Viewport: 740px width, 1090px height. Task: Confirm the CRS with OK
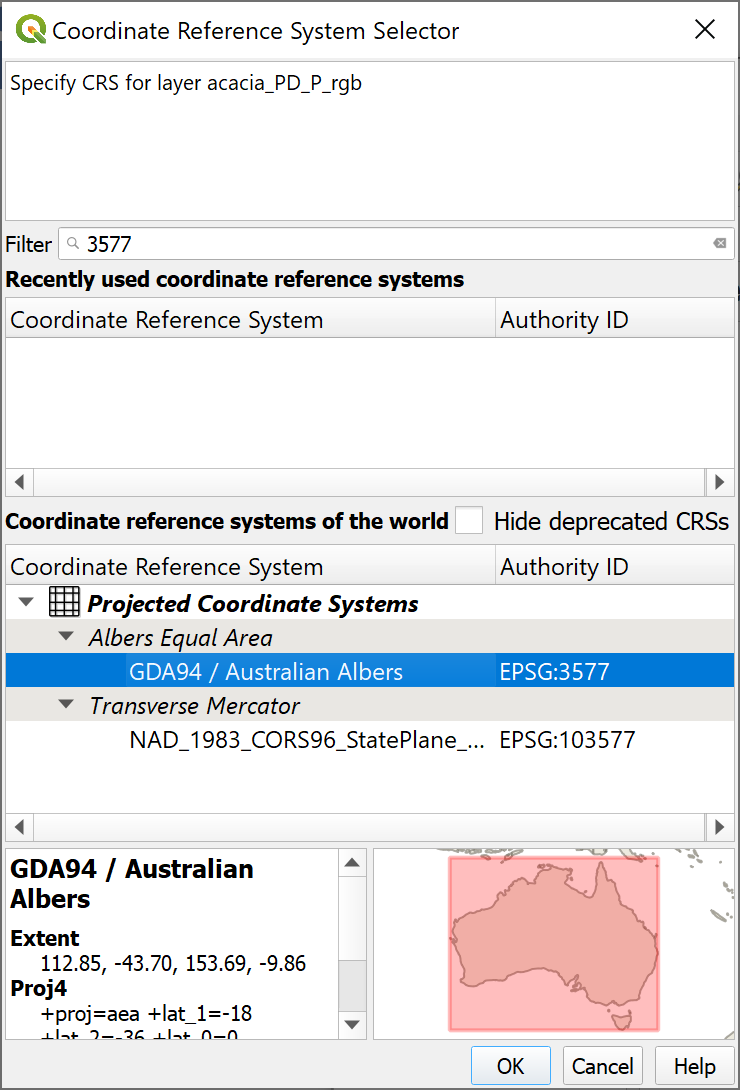(x=510, y=1065)
